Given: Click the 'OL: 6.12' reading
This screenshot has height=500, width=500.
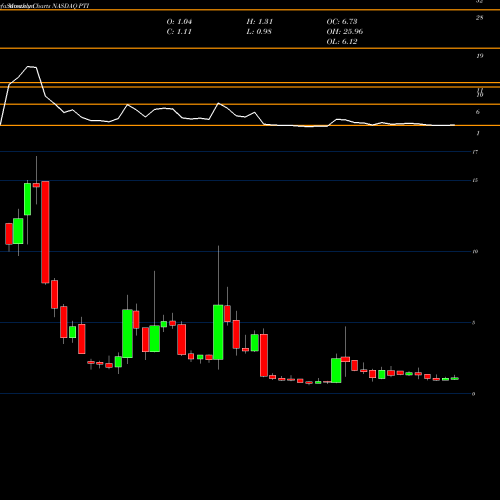Looking at the screenshot, I should (x=342, y=42).
